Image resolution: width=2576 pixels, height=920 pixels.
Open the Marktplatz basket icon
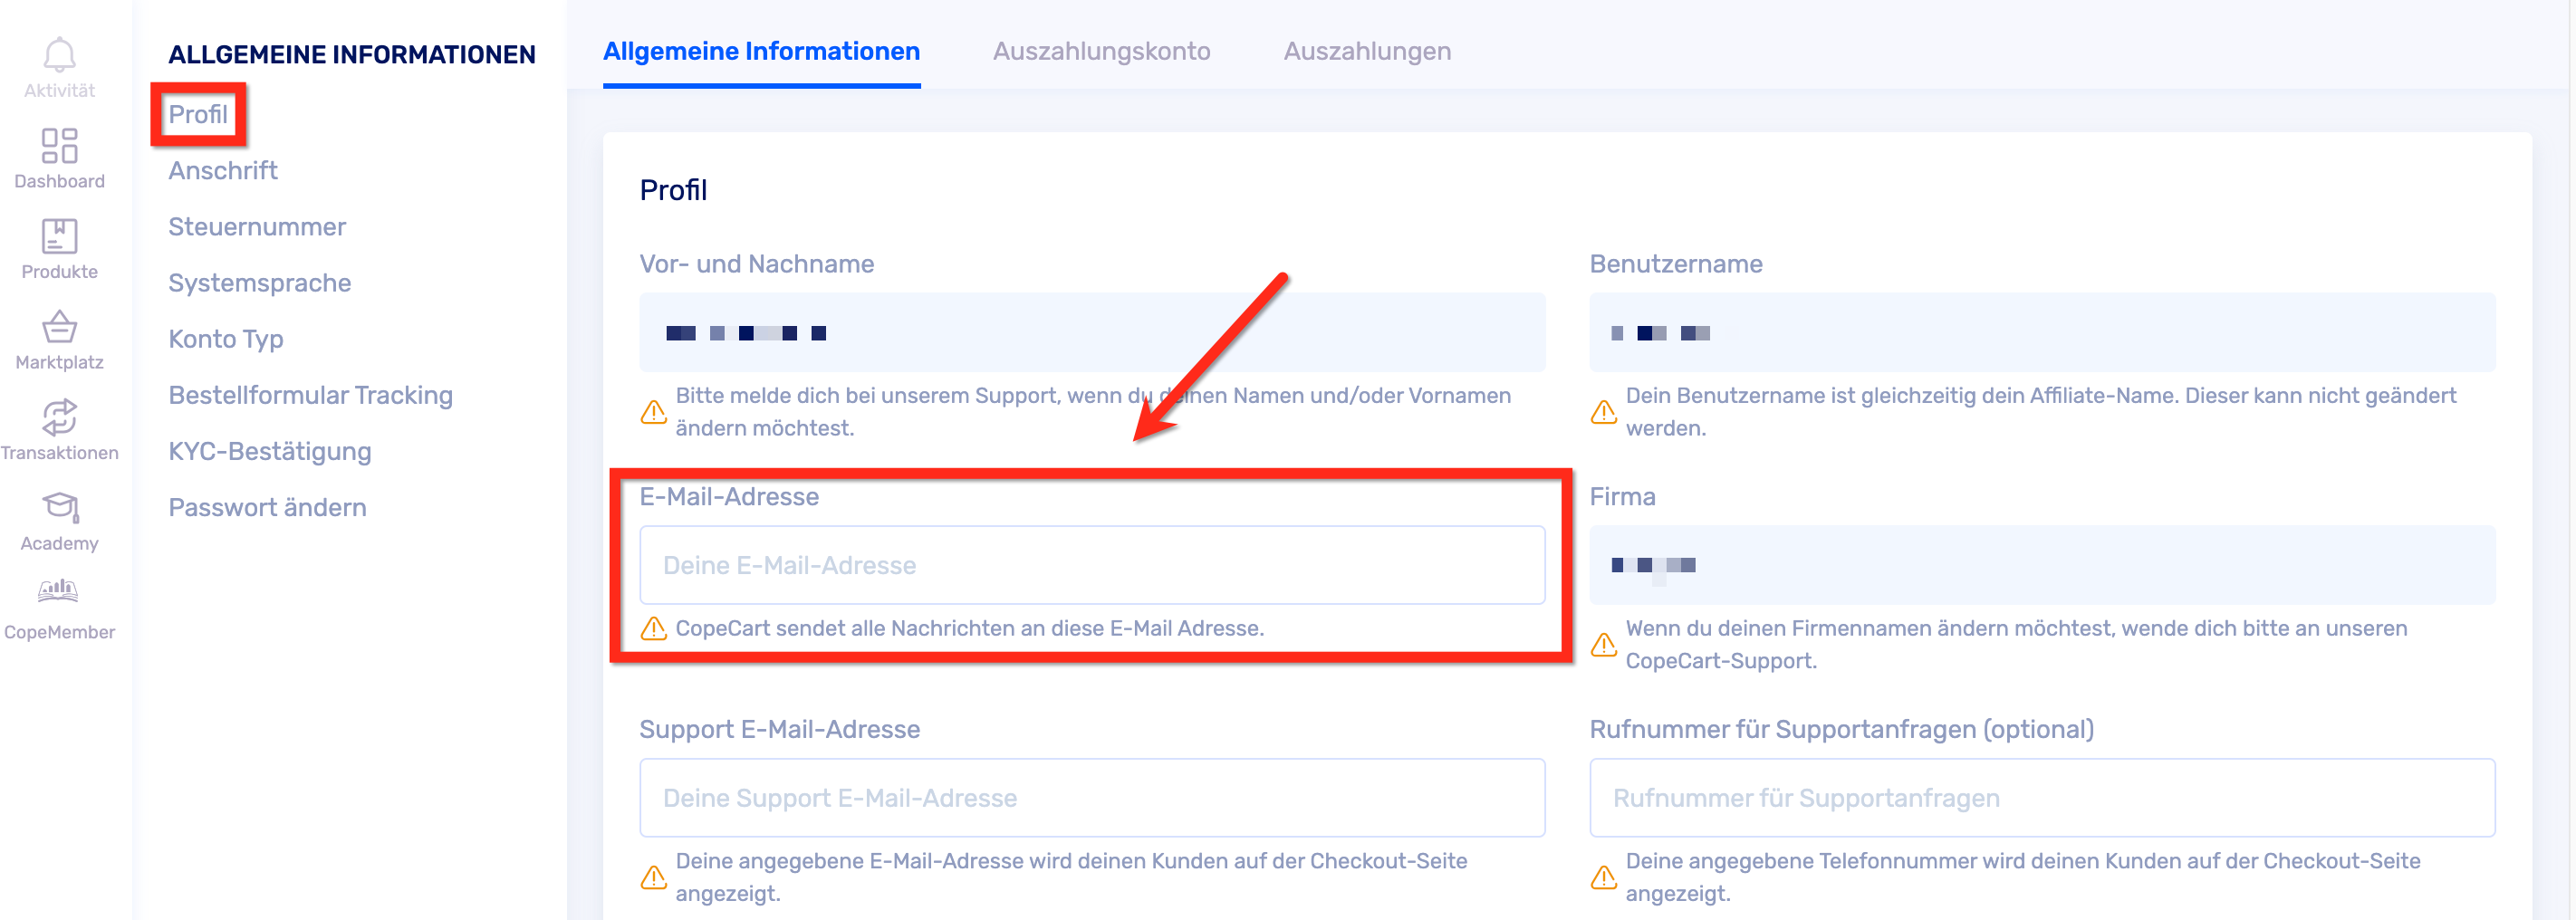click(x=59, y=327)
